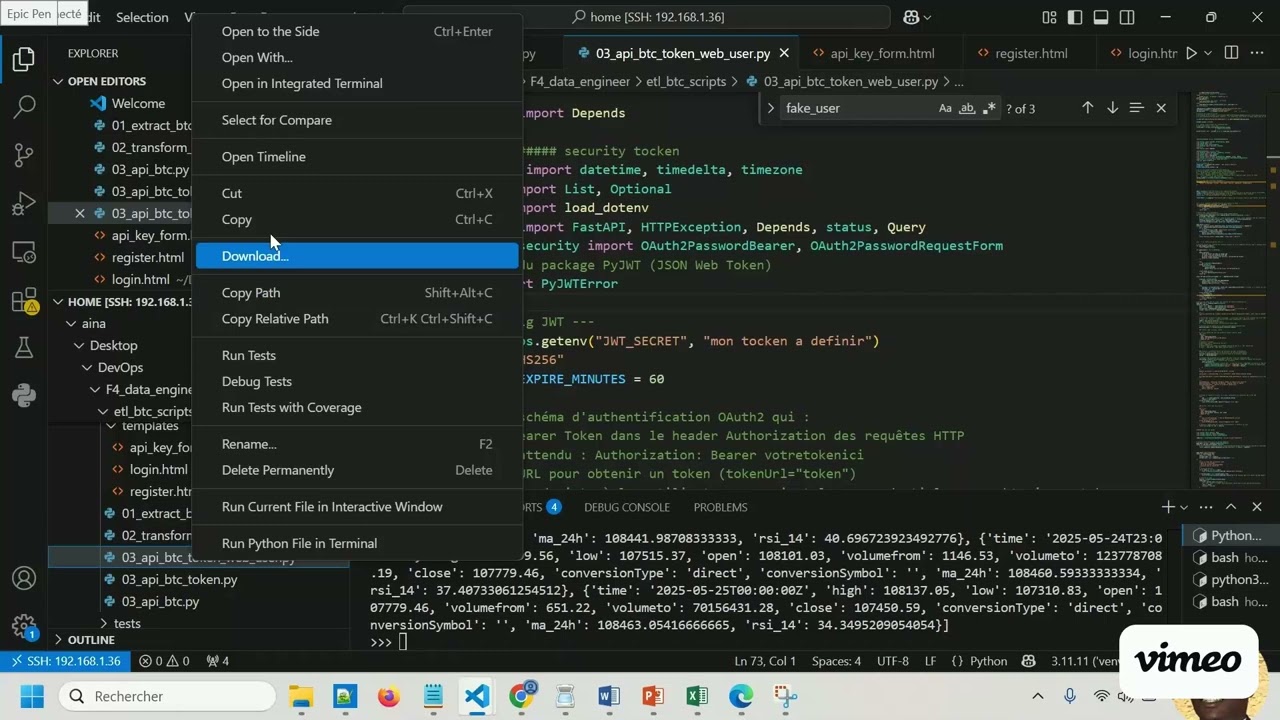Toggle Match Case in find widget
This screenshot has height=720, width=1280.
click(x=945, y=108)
